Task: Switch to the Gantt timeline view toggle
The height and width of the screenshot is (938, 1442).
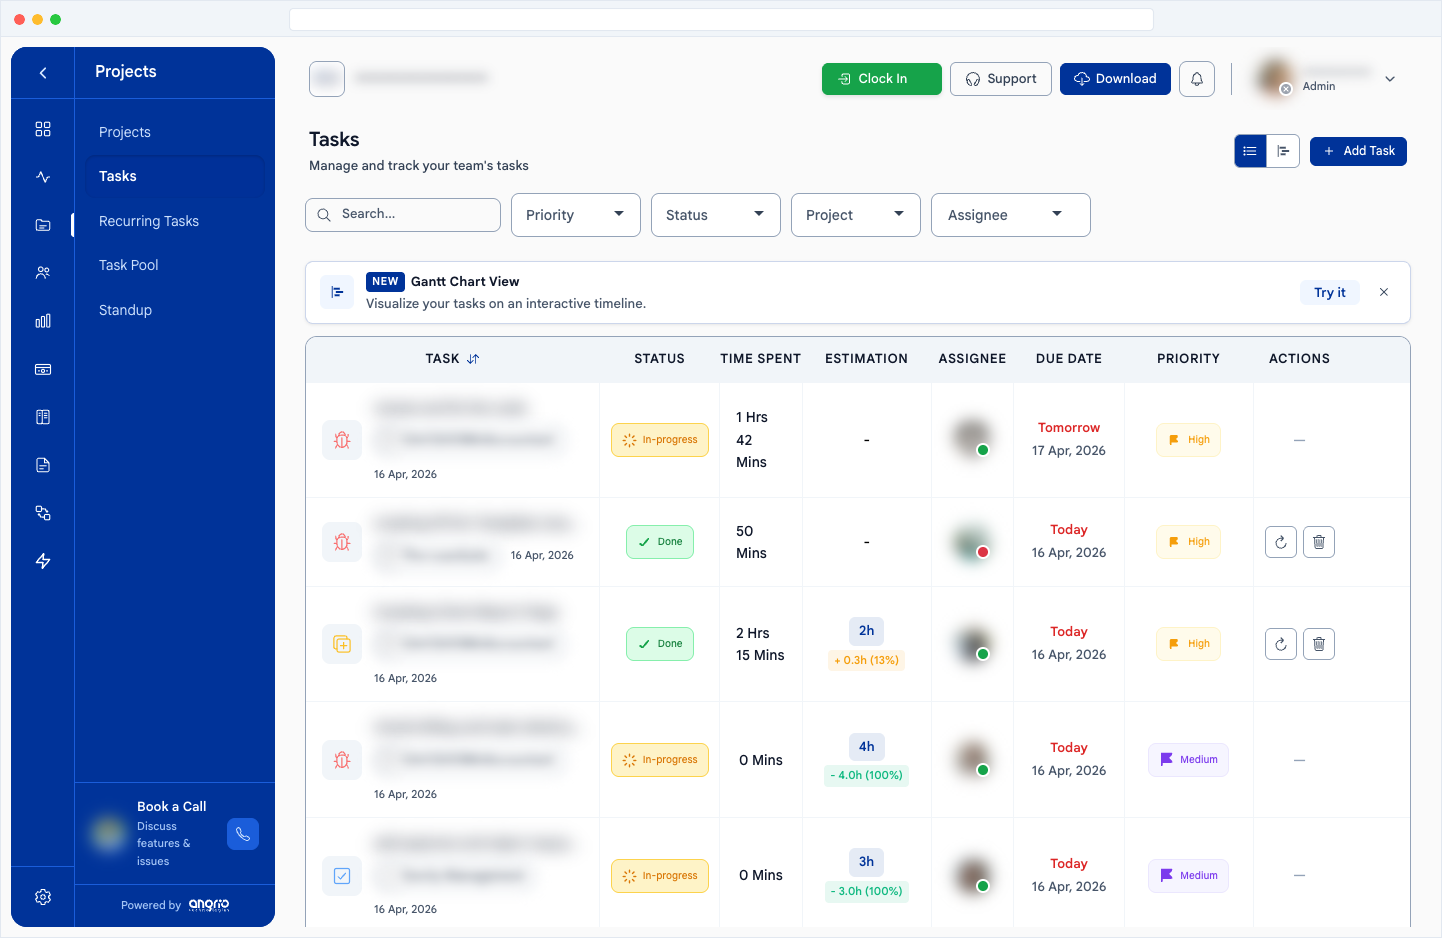Action: [x=1283, y=150]
